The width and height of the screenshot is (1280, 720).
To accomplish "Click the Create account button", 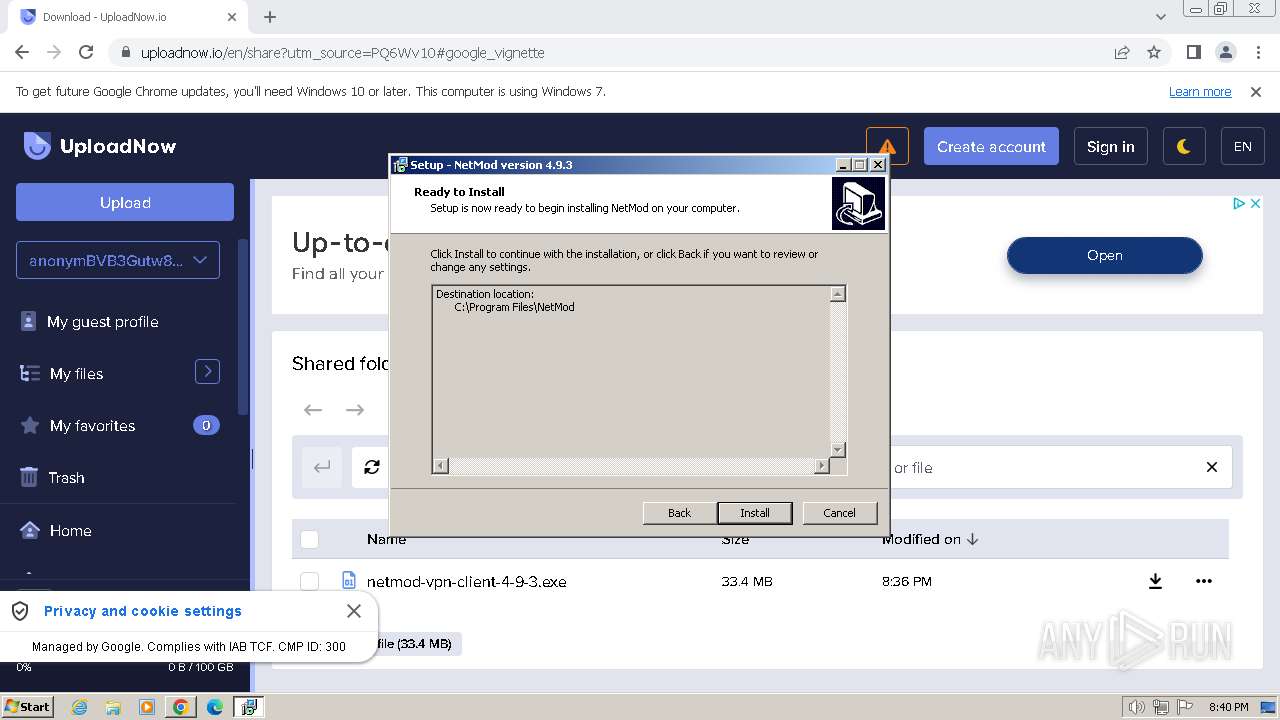I will [x=991, y=147].
